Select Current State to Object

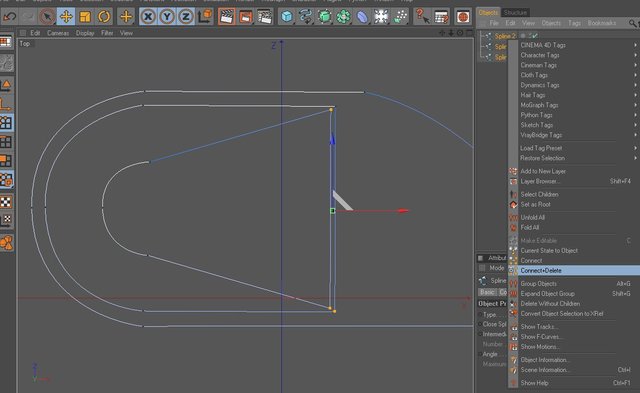[x=549, y=251]
